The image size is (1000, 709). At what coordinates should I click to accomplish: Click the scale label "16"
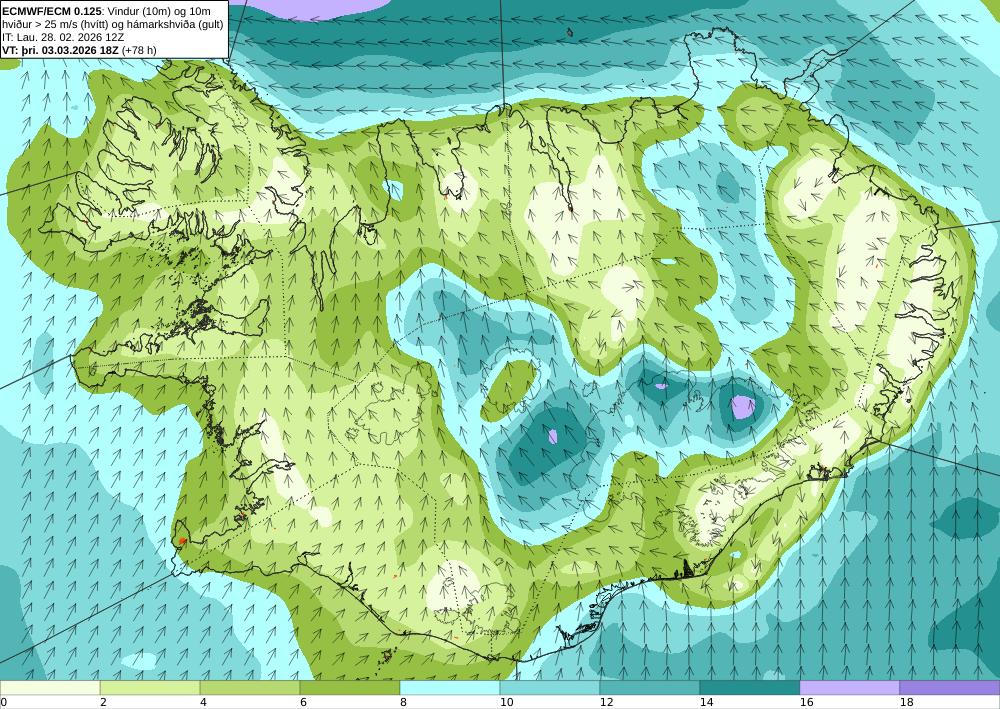click(x=806, y=703)
